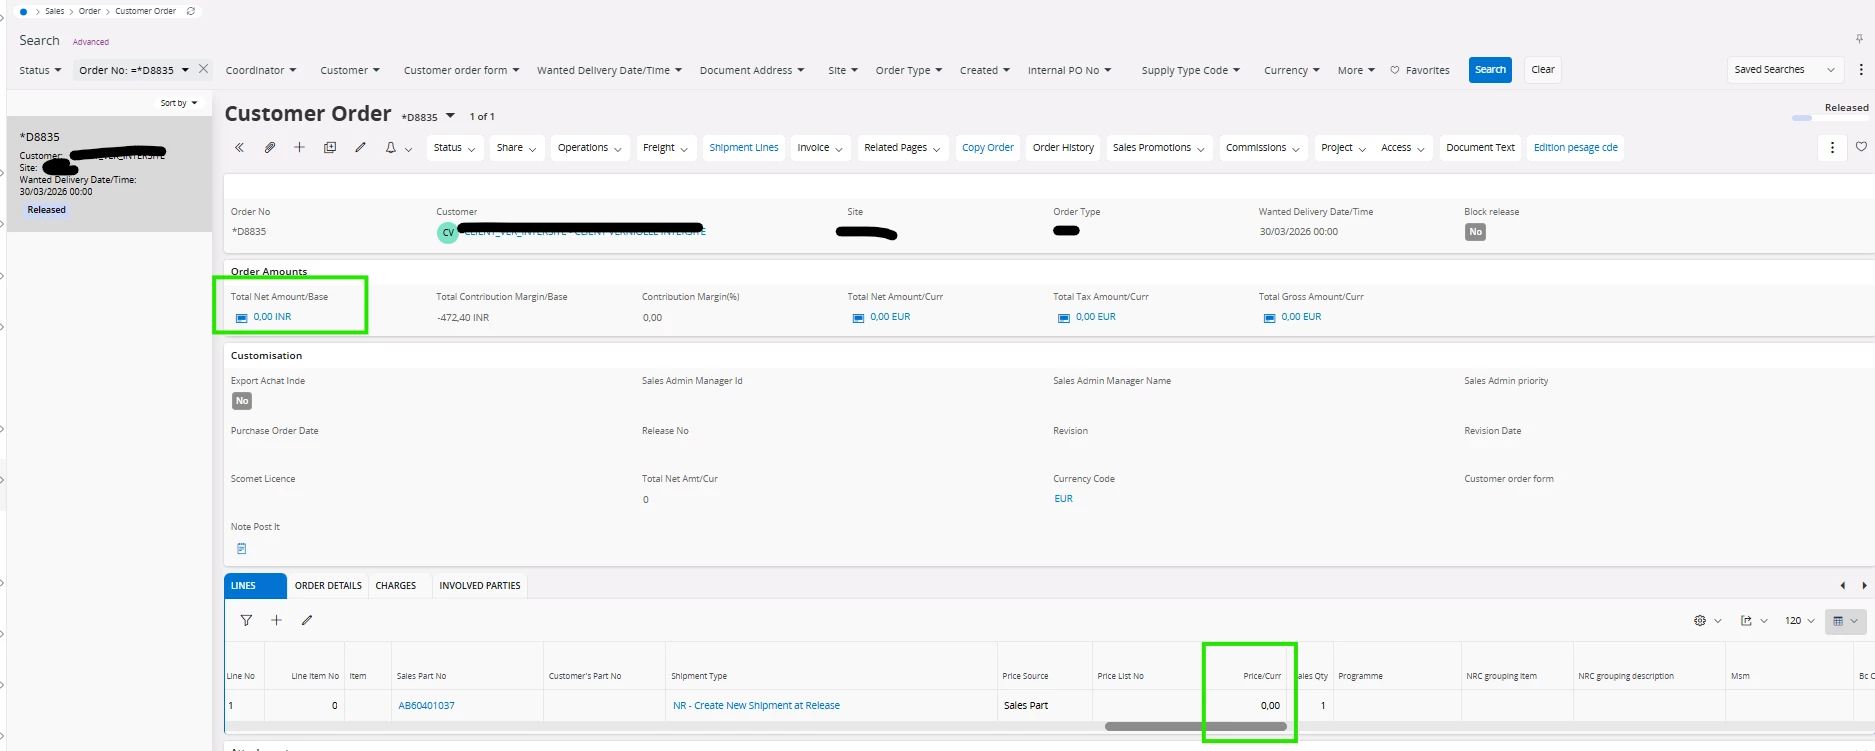Open the Saved Searches dropdown
Image resolution: width=1875 pixels, height=751 pixels.
point(1785,70)
